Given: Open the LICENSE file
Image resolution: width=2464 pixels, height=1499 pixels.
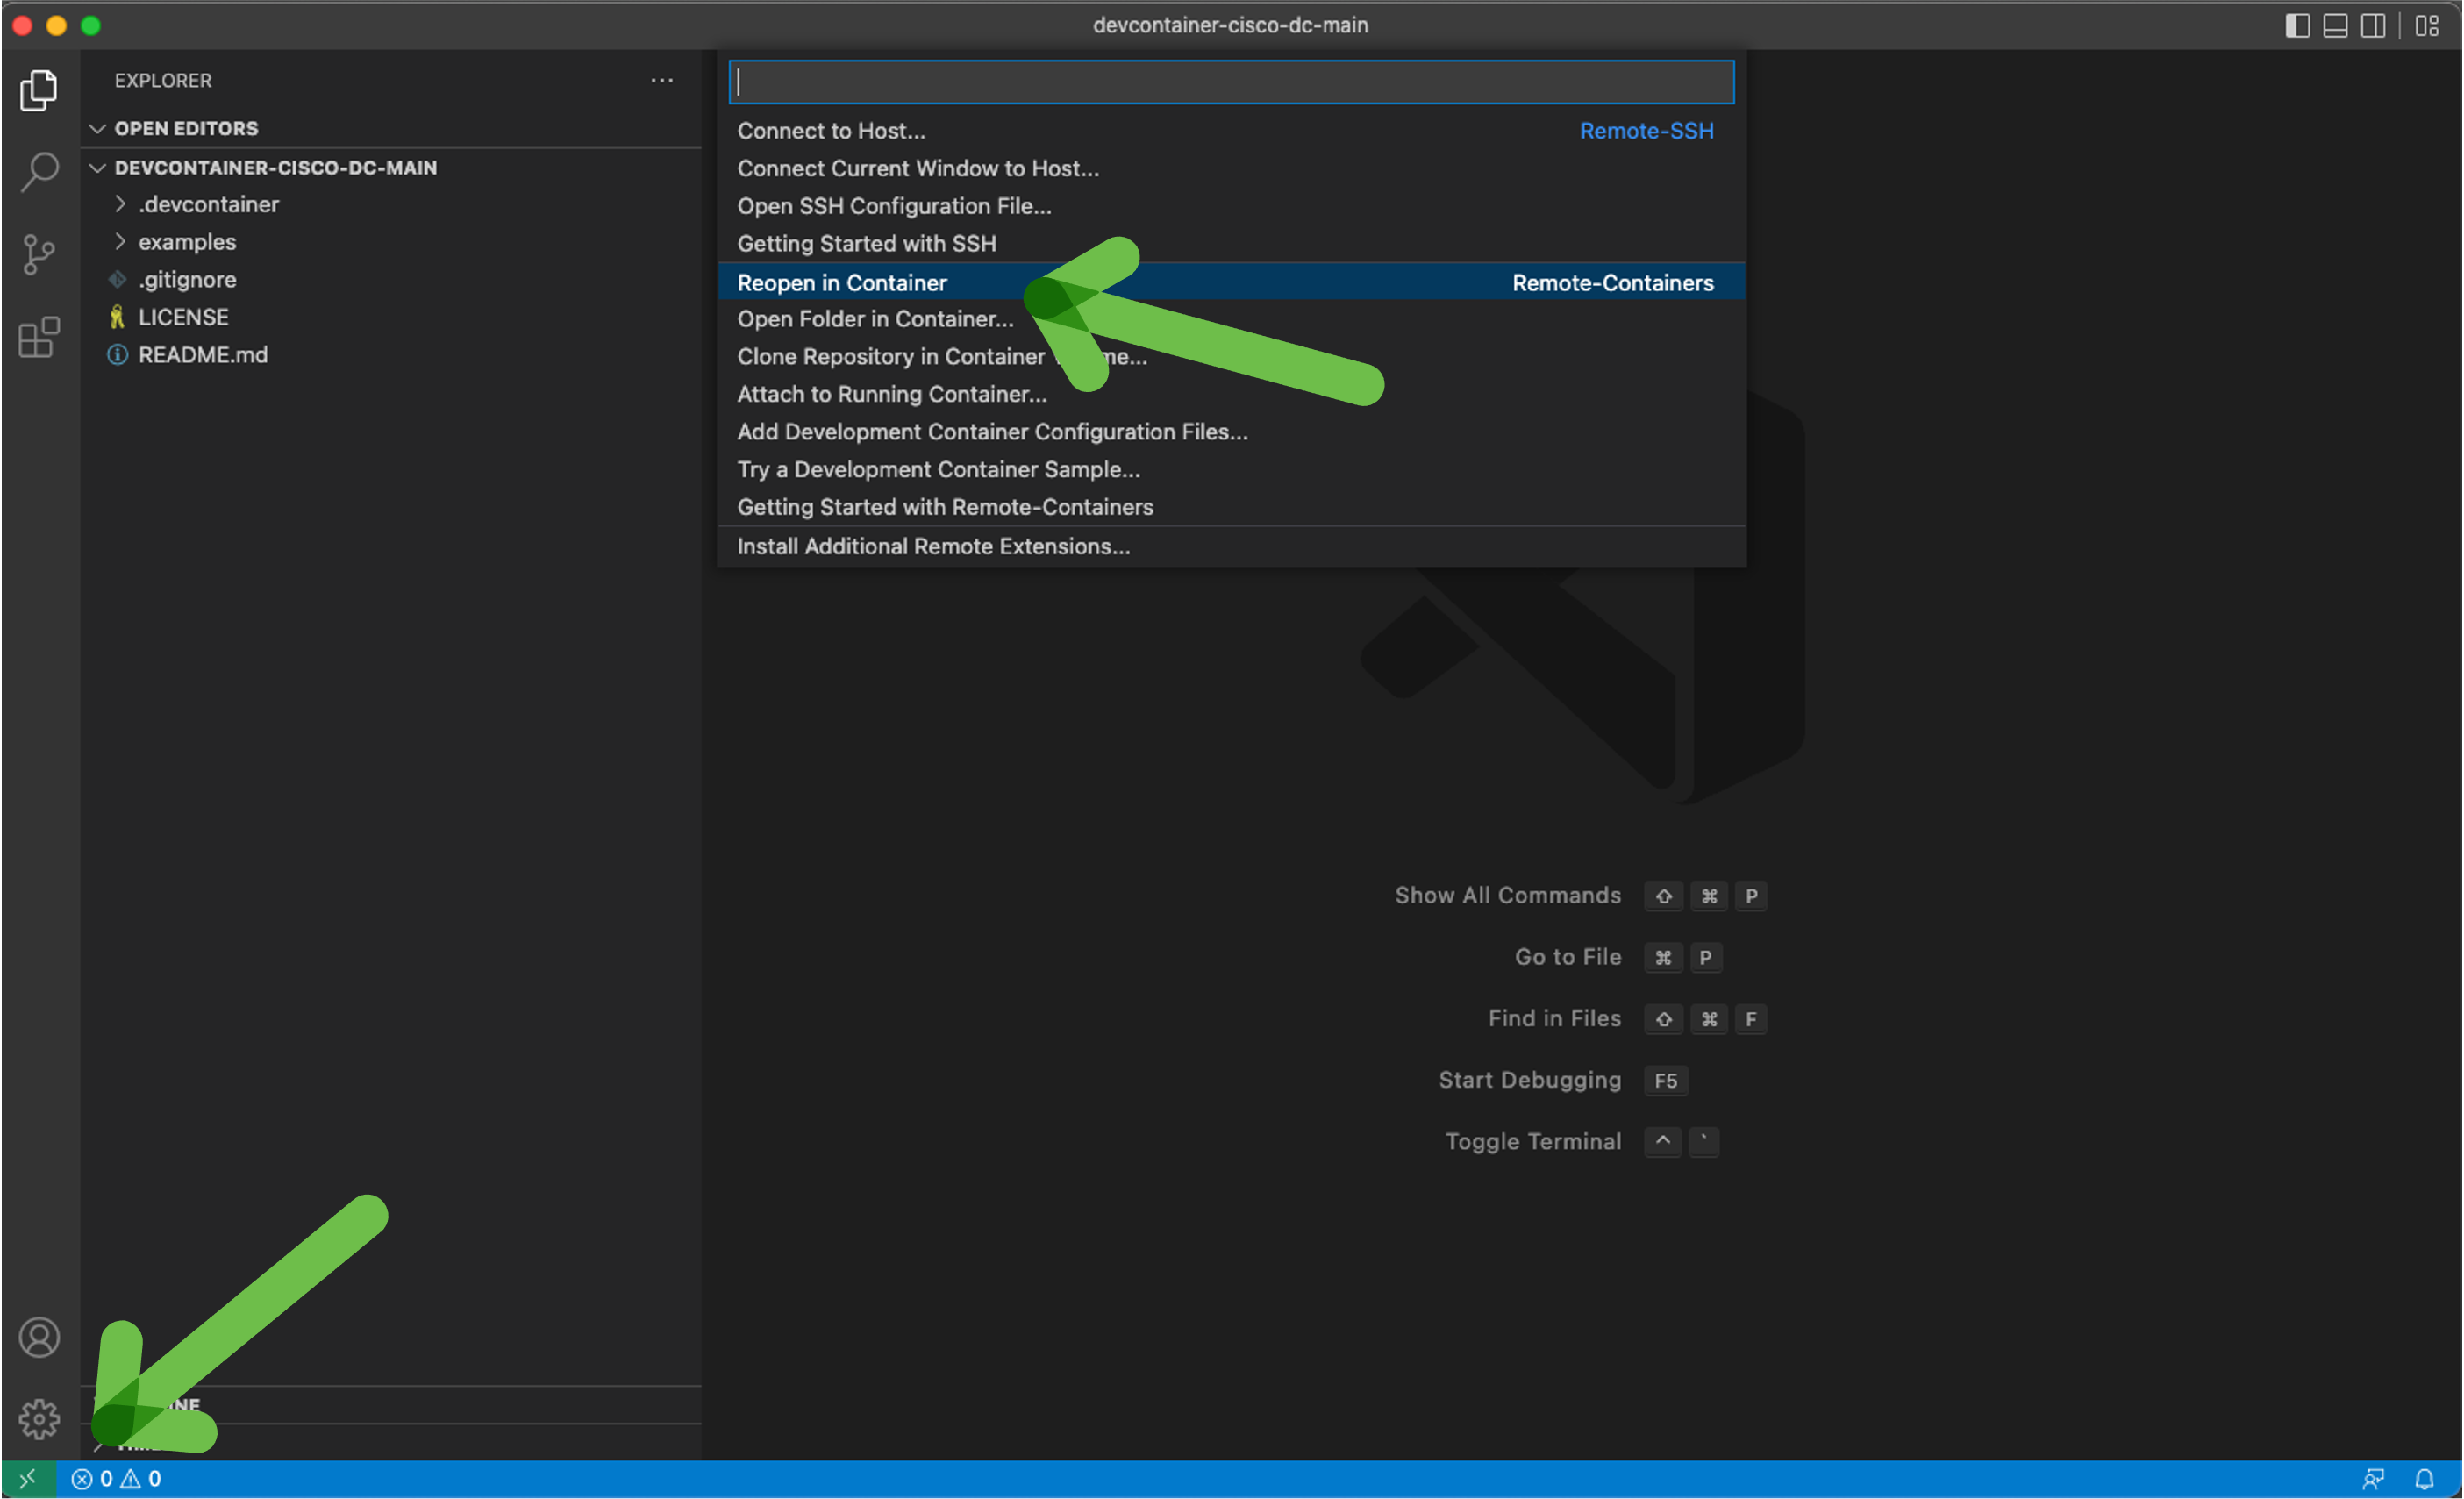Looking at the screenshot, I should coord(391,317).
